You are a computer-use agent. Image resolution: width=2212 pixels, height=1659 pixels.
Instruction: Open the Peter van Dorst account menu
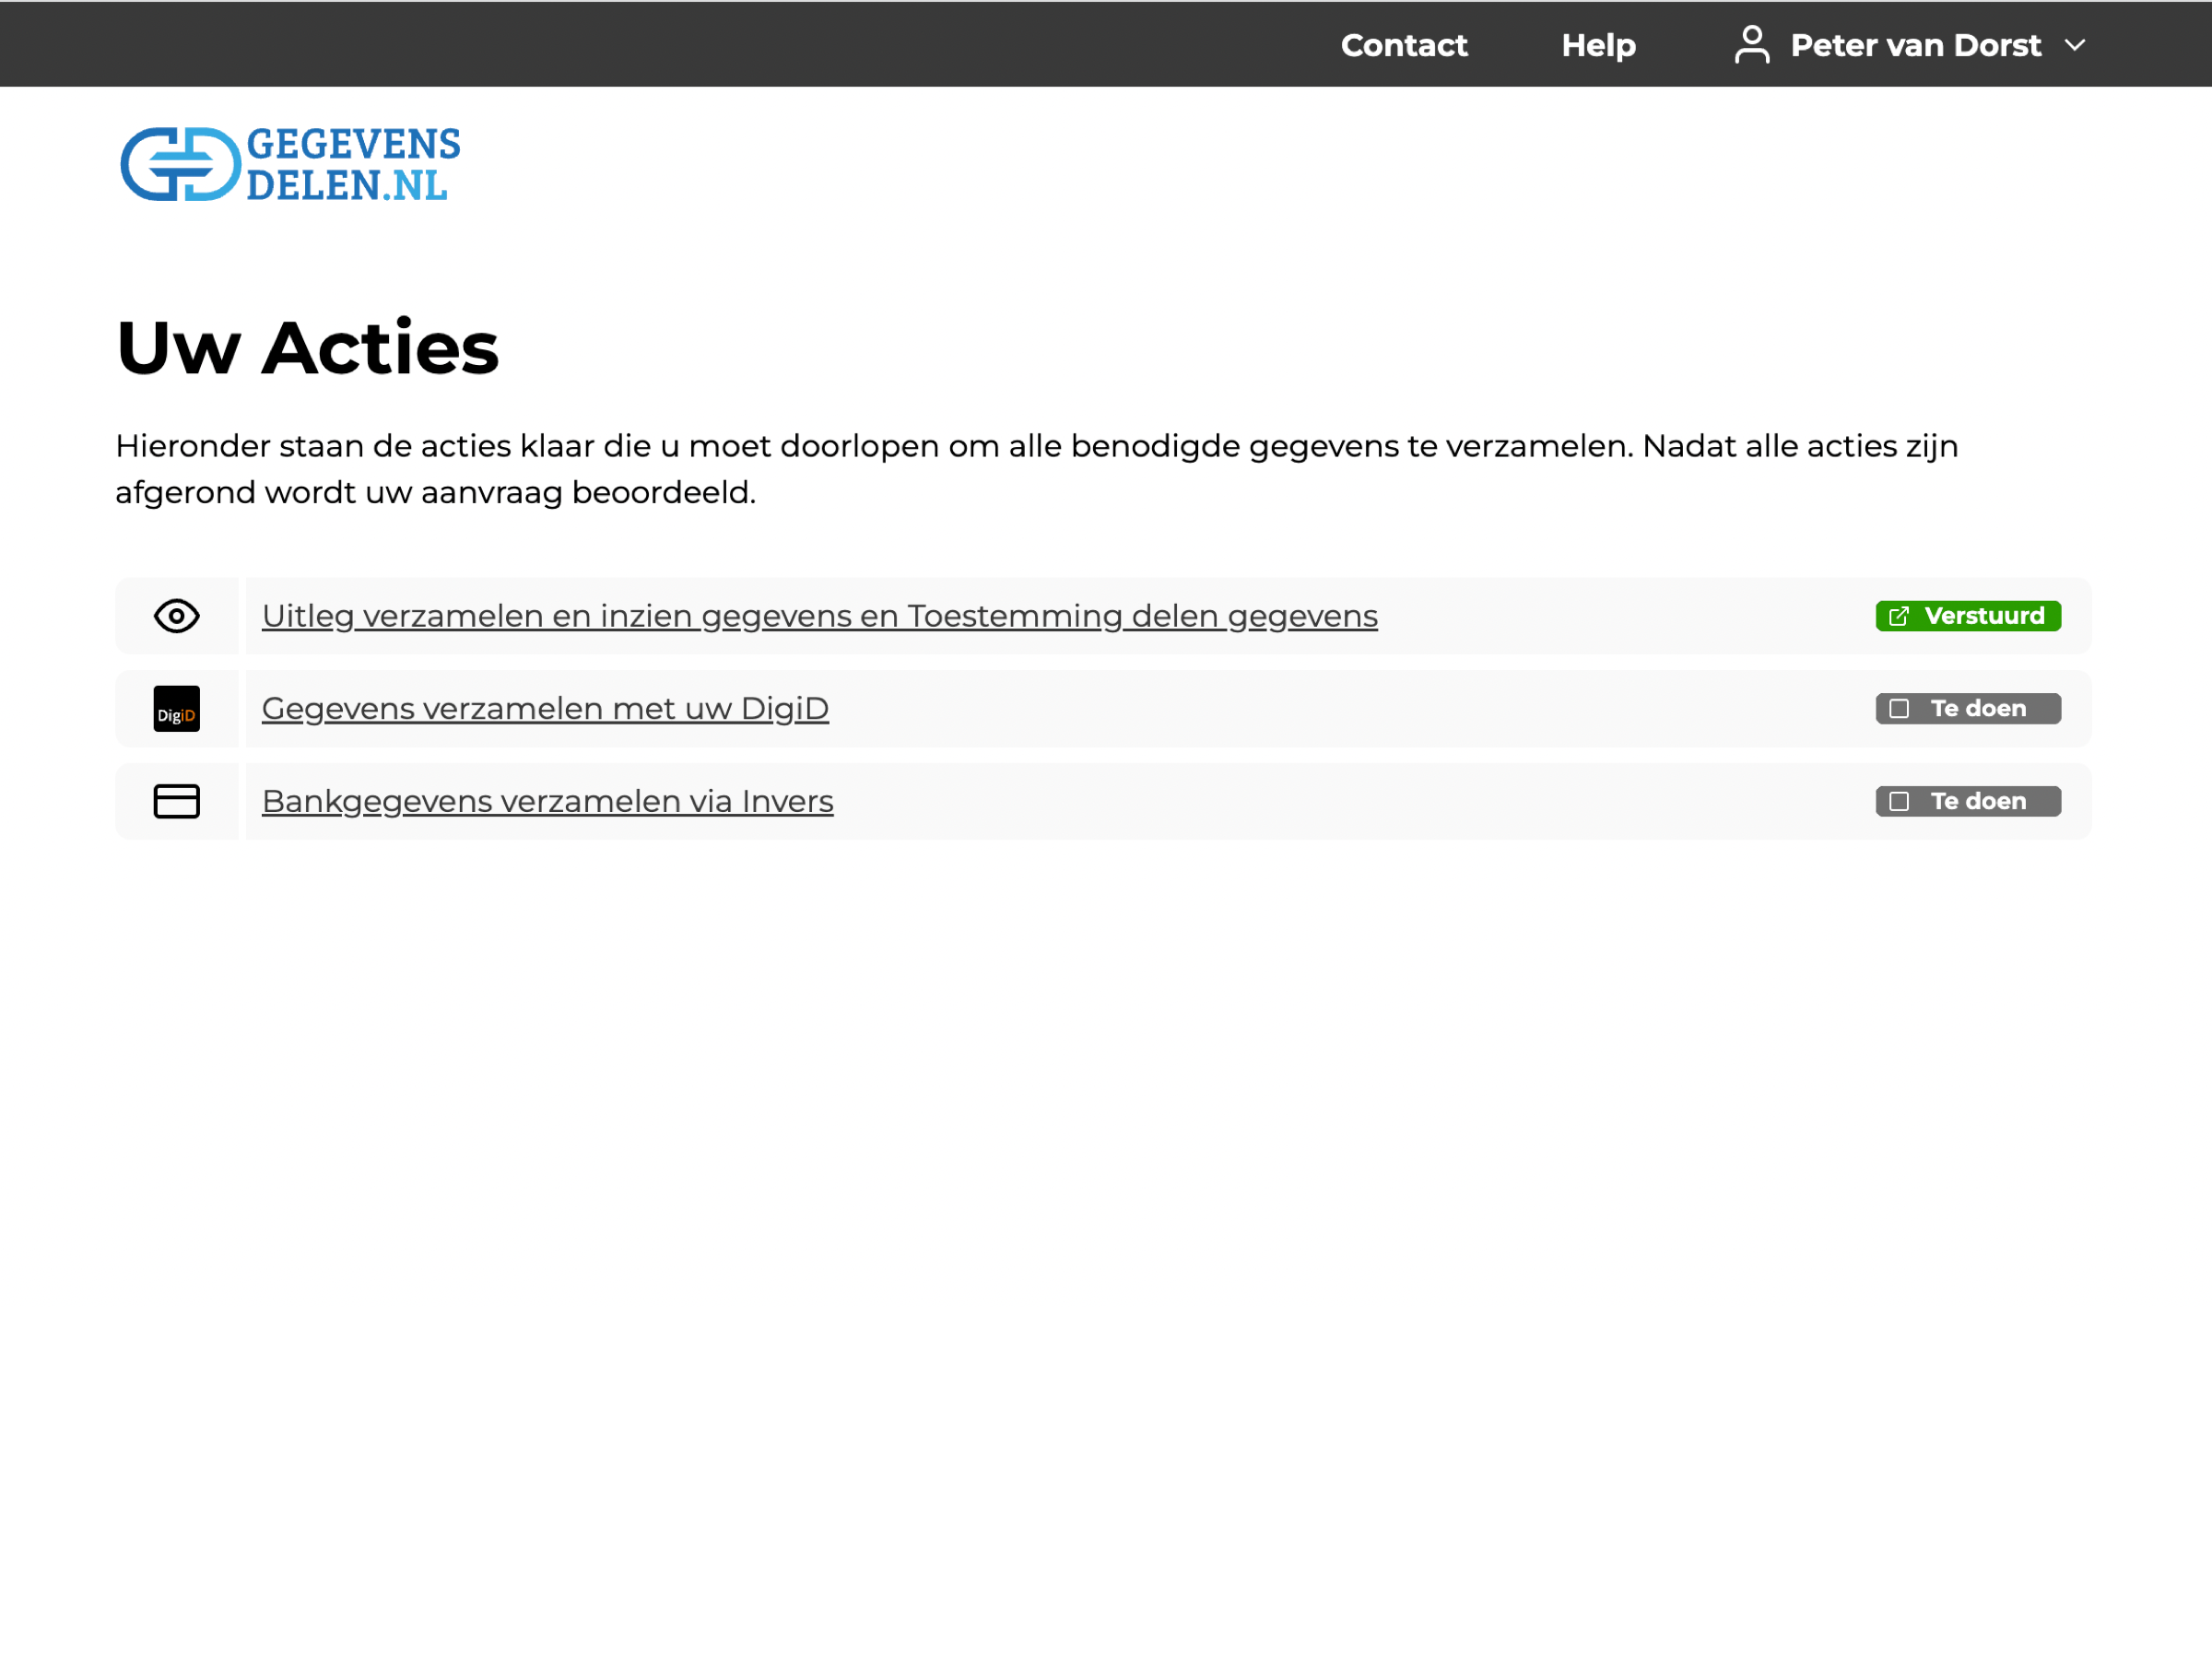(1914, 45)
